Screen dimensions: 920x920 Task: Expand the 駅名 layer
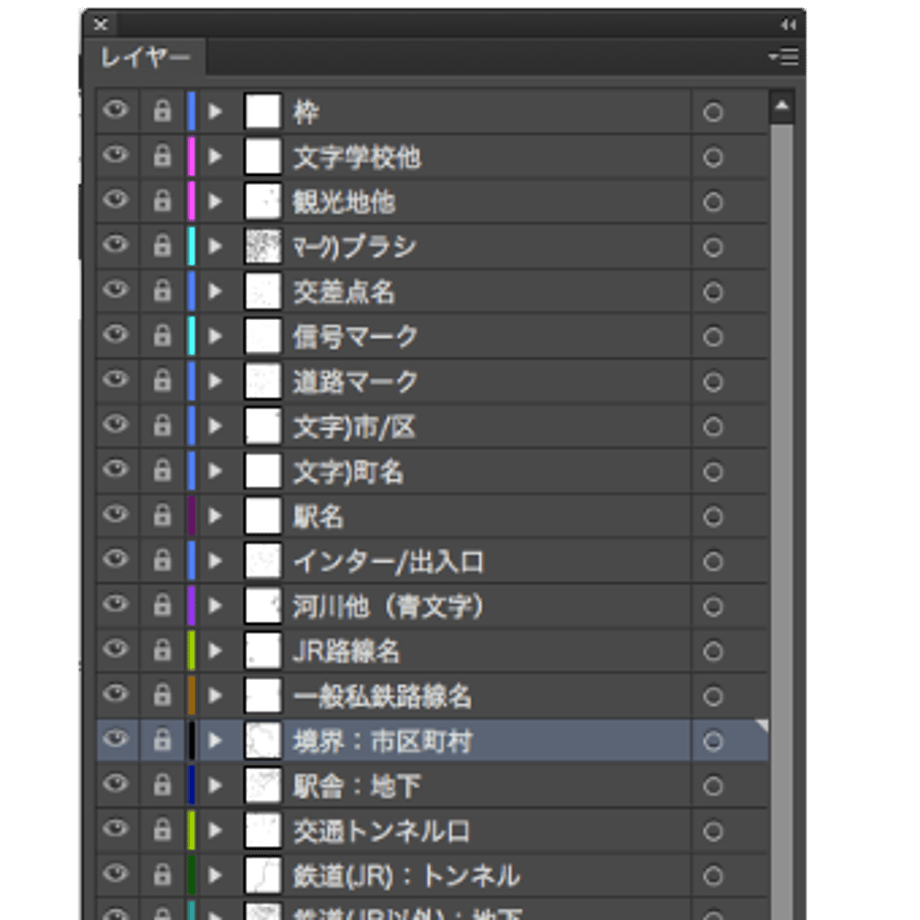coord(215,516)
